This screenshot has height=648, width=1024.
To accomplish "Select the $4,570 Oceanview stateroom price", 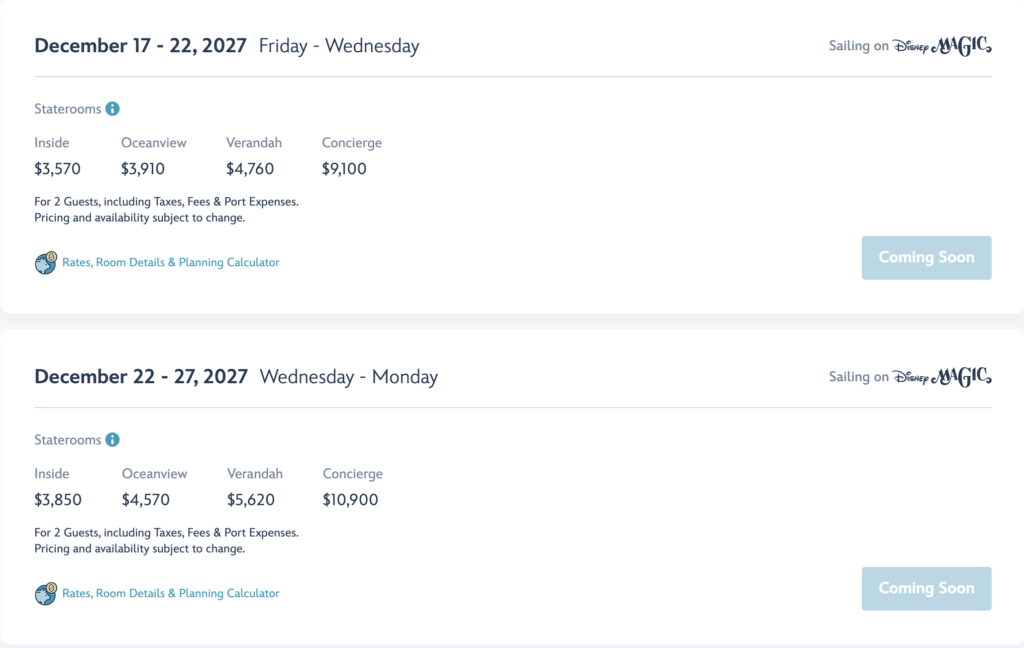I will pos(146,500).
